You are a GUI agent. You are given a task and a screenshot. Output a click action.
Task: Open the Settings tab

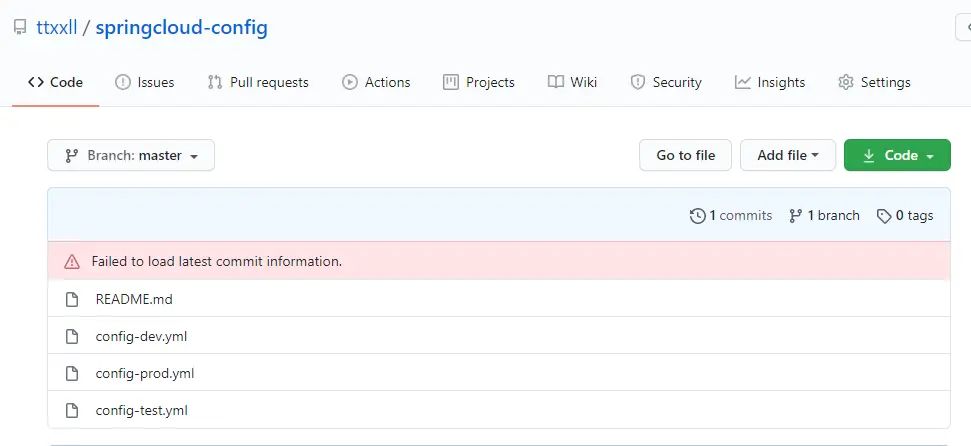click(x=874, y=82)
